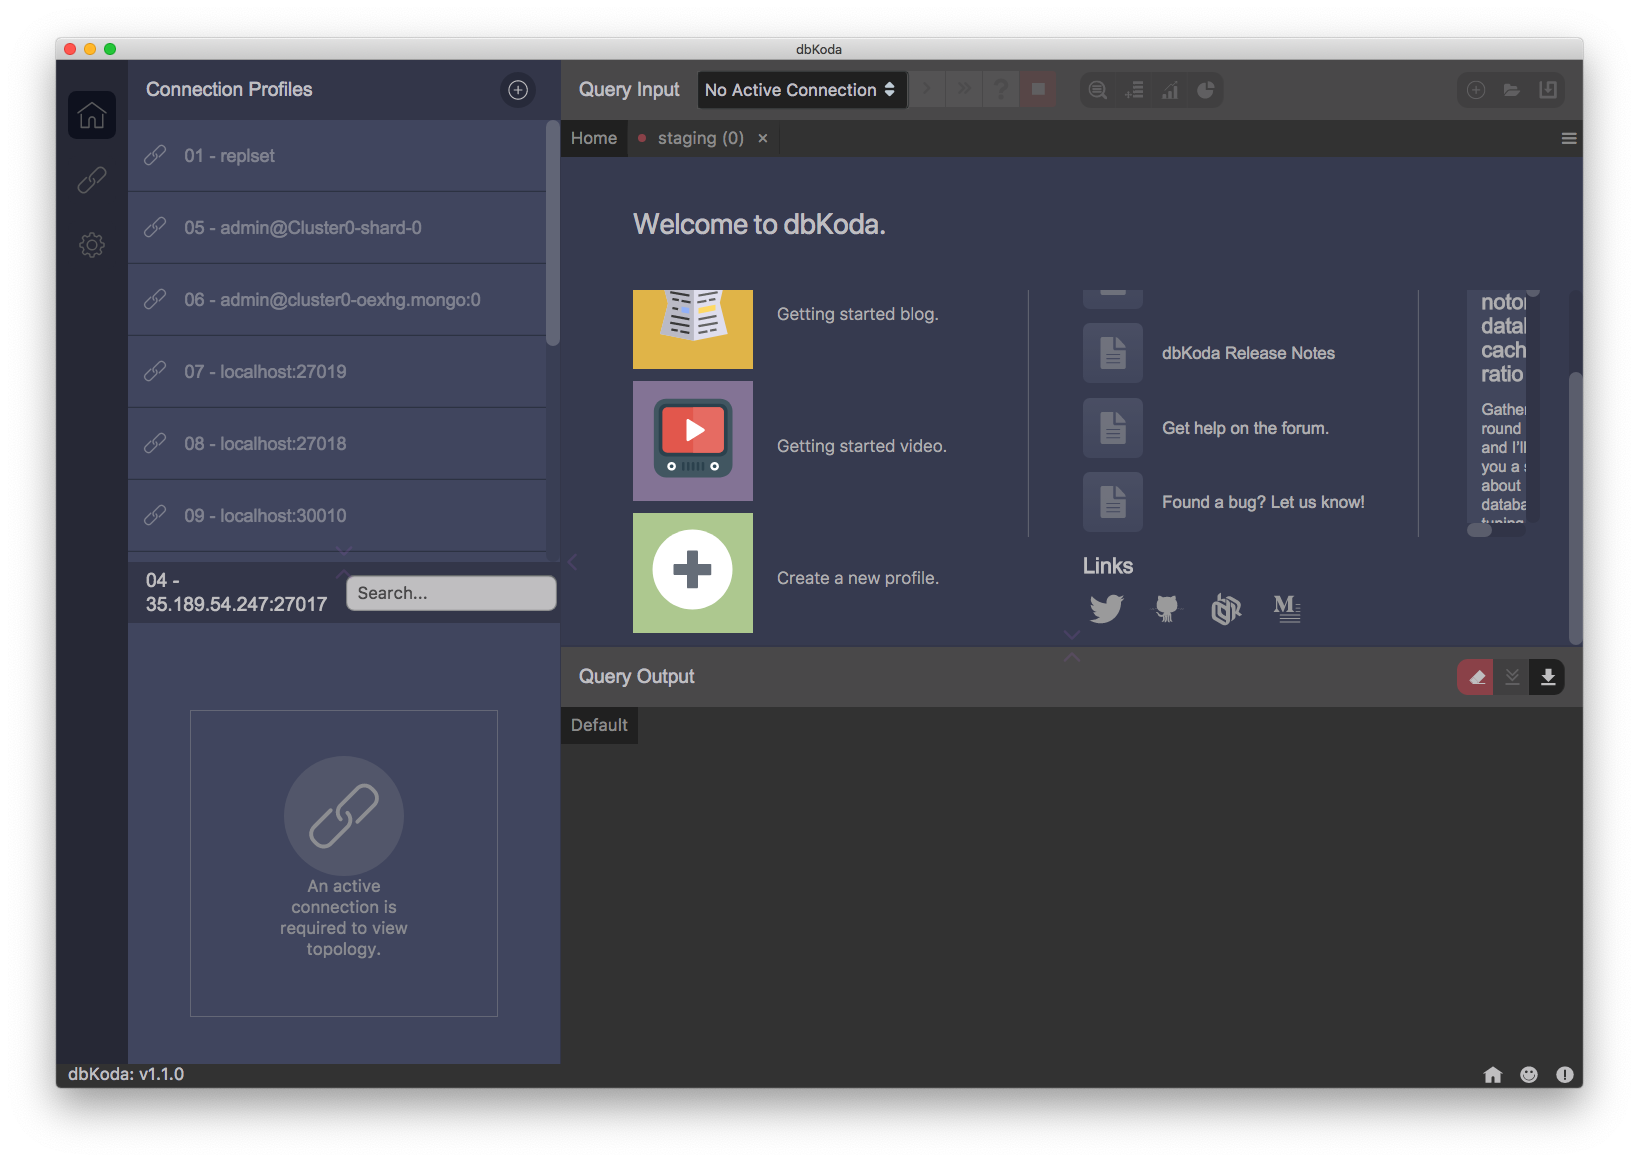Collapse left panel via the splitter chevron
1639x1162 pixels.
(x=572, y=562)
